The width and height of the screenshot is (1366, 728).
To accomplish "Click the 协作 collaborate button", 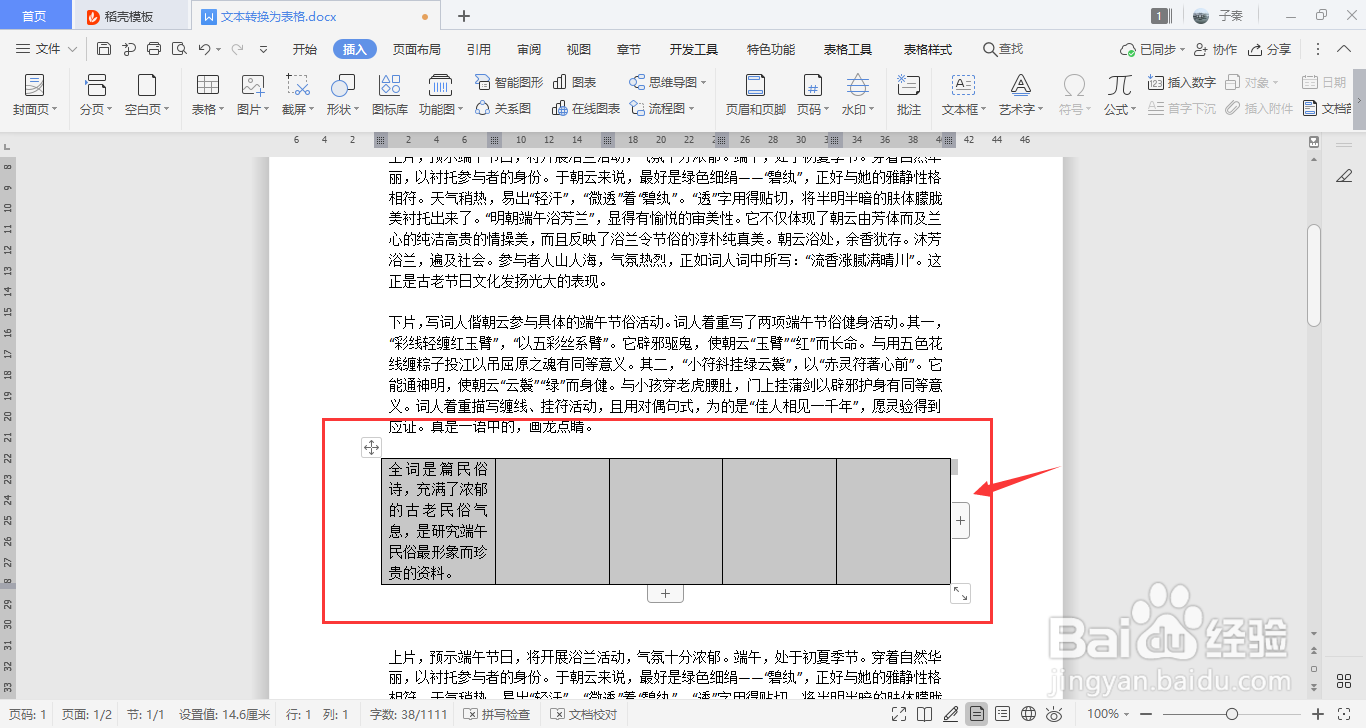I will [1215, 49].
